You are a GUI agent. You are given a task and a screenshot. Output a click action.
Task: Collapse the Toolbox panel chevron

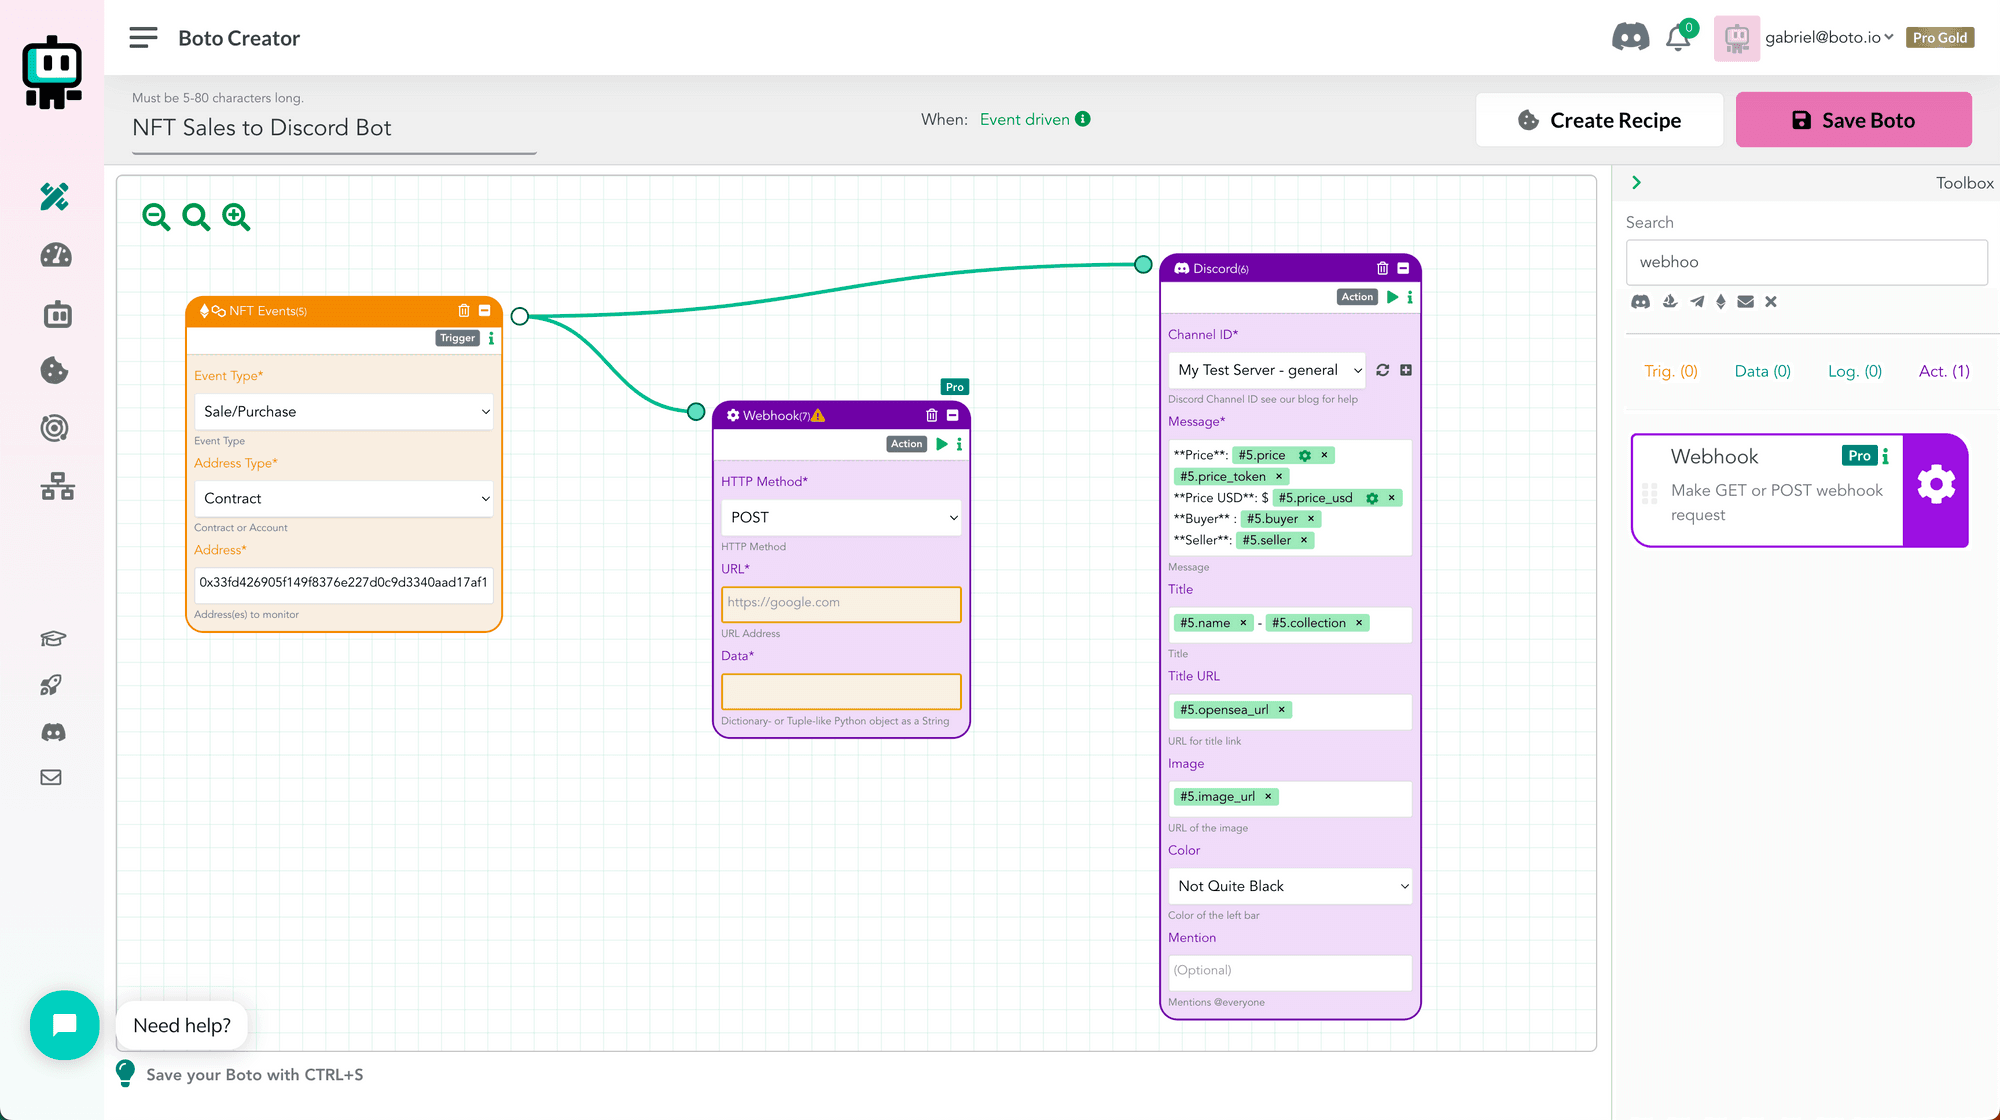coord(1637,183)
